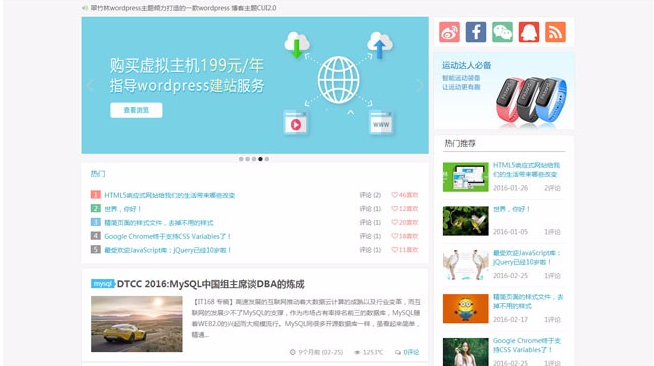Click the 2016-02-17 date in sidebar
The width and height of the screenshot is (654, 366).
(511, 320)
